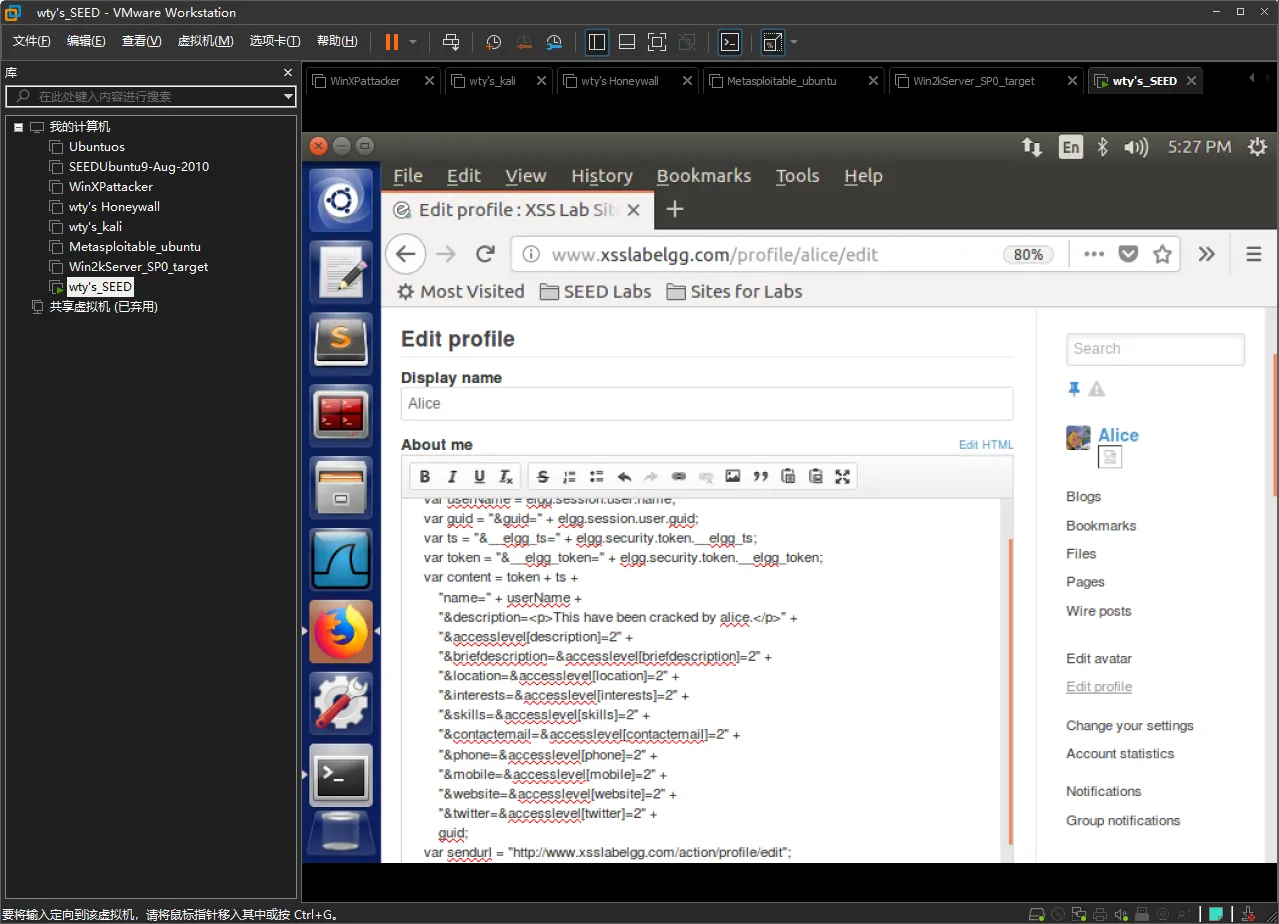Enter full screen mode in VMware
This screenshot has width=1279, height=924.
tap(657, 42)
